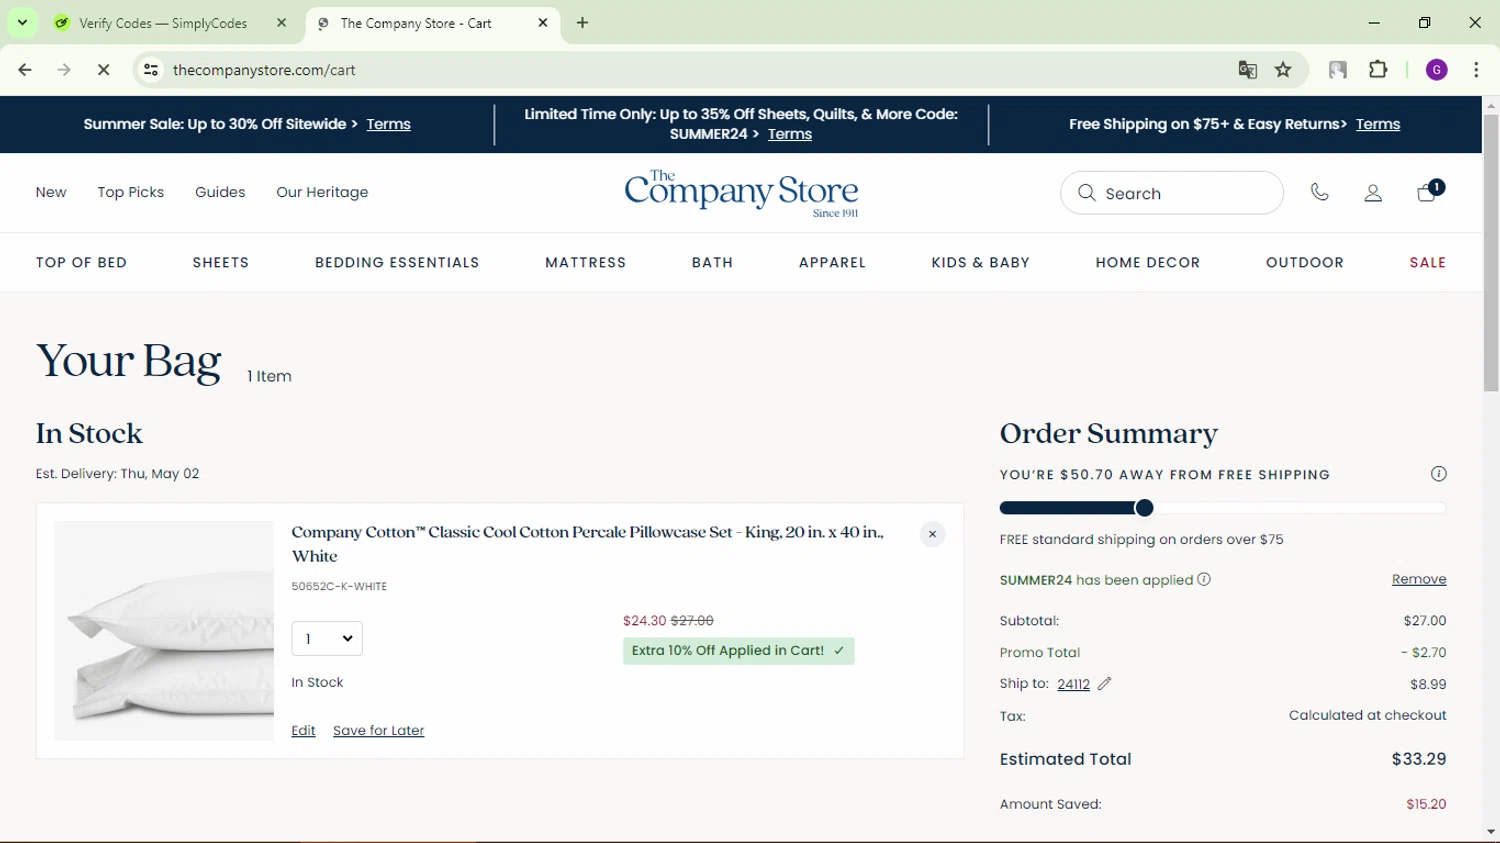Open SALE menu
Screen dimensions: 1500x843
1428,263
